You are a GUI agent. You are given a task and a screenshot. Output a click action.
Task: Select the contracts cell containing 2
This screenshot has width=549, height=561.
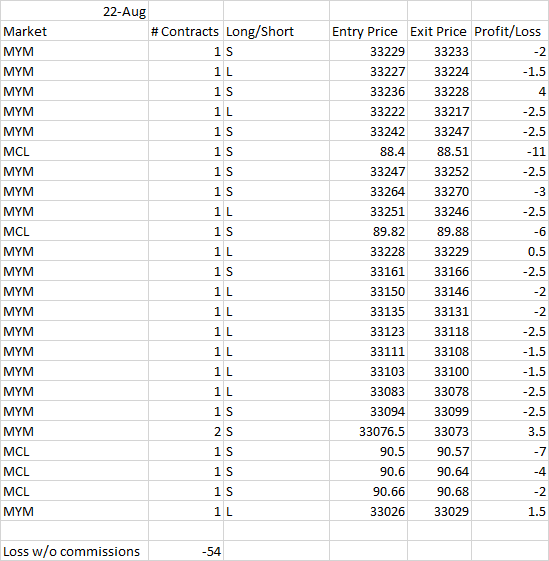[x=186, y=431]
